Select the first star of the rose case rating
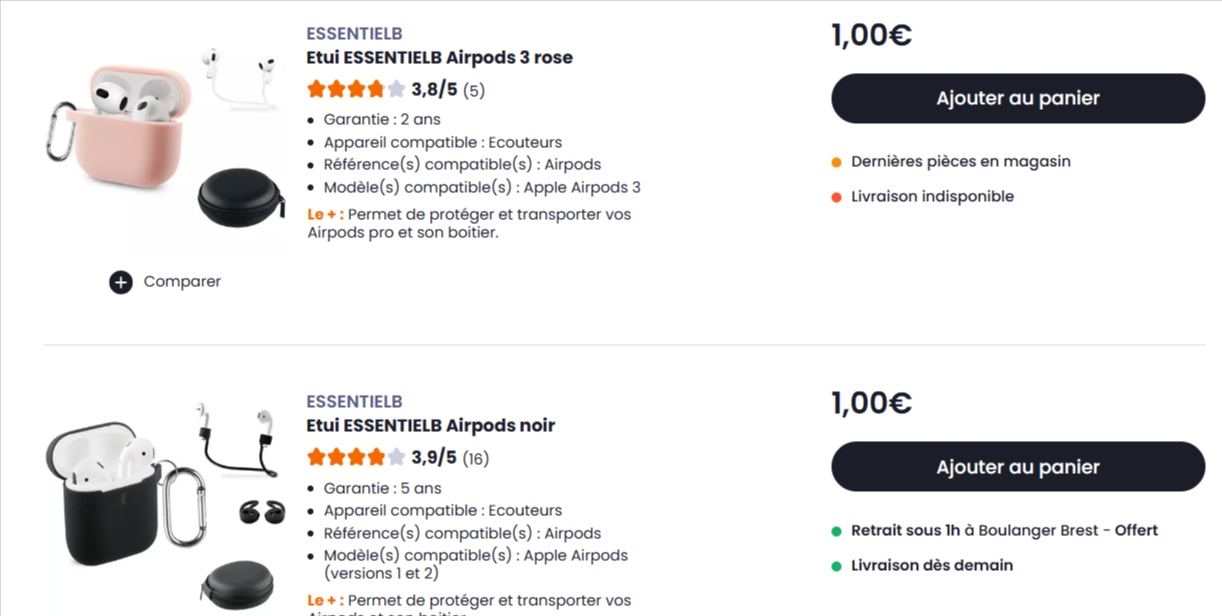Viewport: 1222px width, 616px height. point(314,89)
